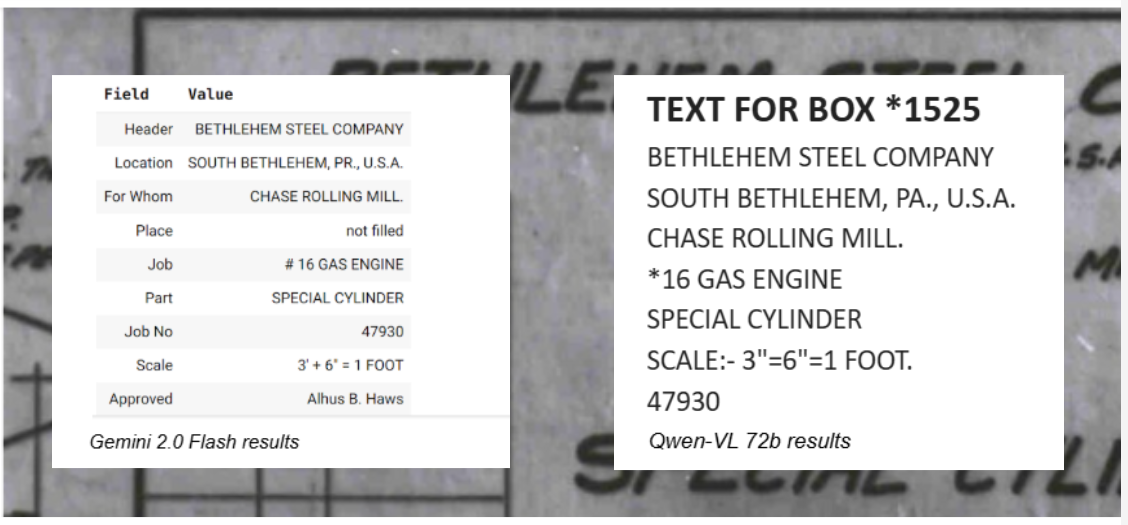Select the BETHLEHEM STEEL COMPANY table value
Viewport: 1128px width, 525px height.
click(x=299, y=129)
